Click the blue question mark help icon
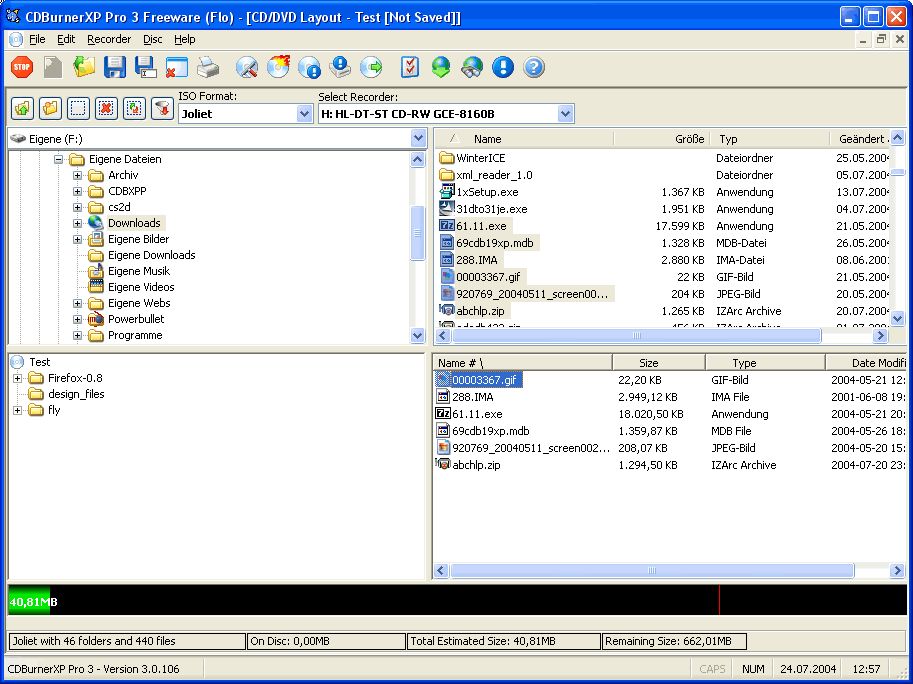Screen dimensions: 913x684 pyautogui.click(x=533, y=68)
